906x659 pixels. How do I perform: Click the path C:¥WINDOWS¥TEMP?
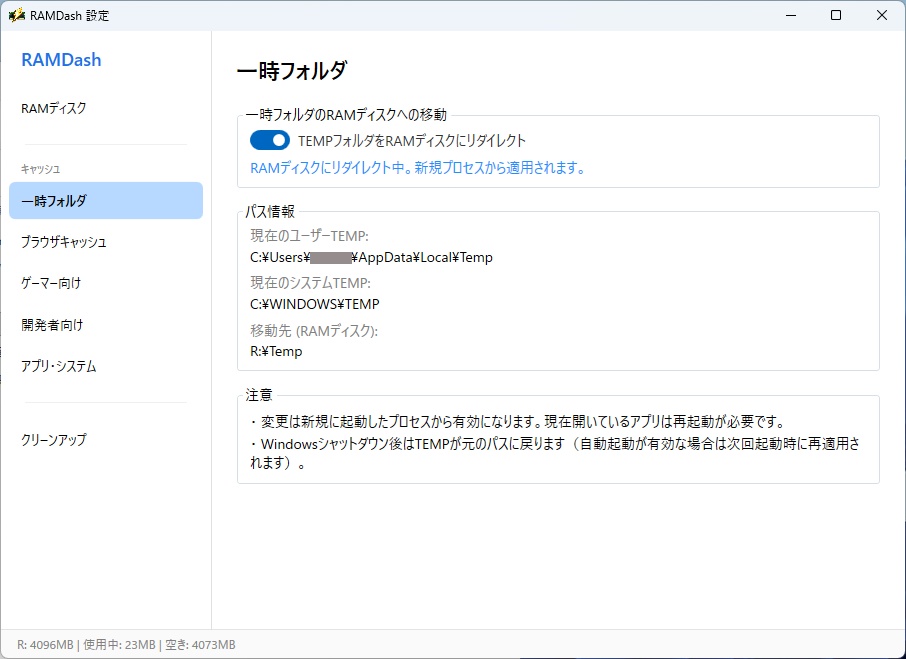coord(315,304)
